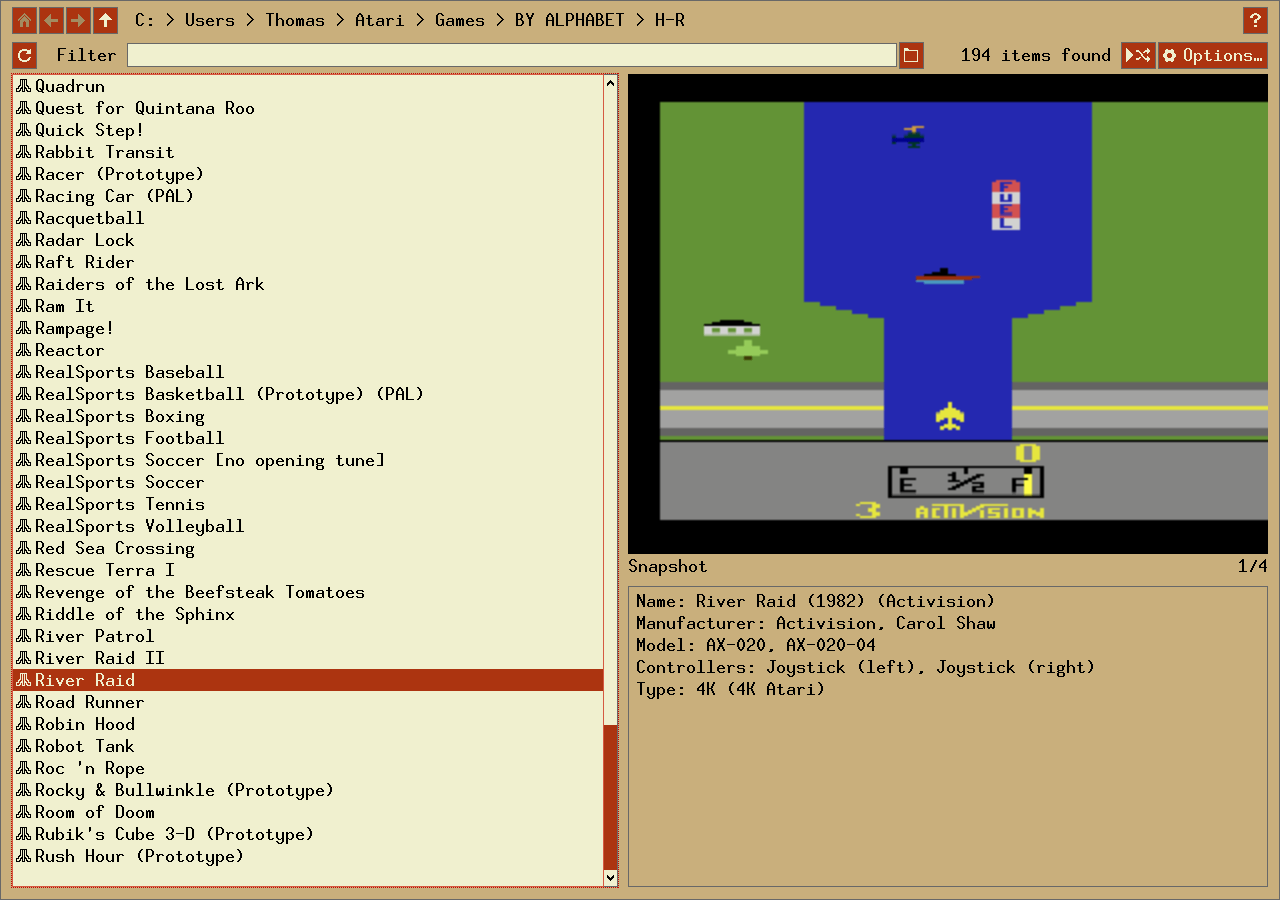The width and height of the screenshot is (1280, 900).
Task: Click the forward arrow navigation icon
Action: click(78, 20)
